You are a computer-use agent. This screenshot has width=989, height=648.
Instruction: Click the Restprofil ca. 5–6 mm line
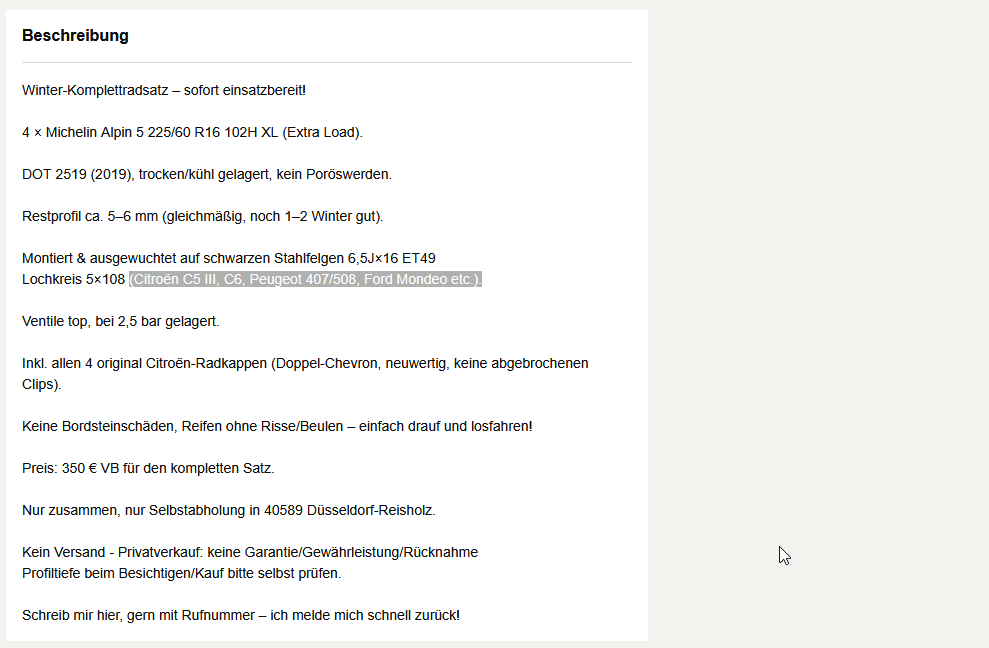coord(202,216)
